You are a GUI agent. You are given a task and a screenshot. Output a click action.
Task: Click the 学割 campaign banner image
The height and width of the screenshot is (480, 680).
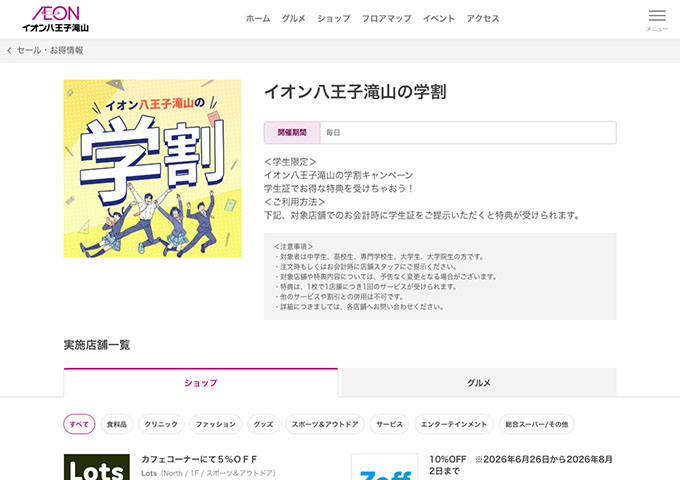click(152, 169)
